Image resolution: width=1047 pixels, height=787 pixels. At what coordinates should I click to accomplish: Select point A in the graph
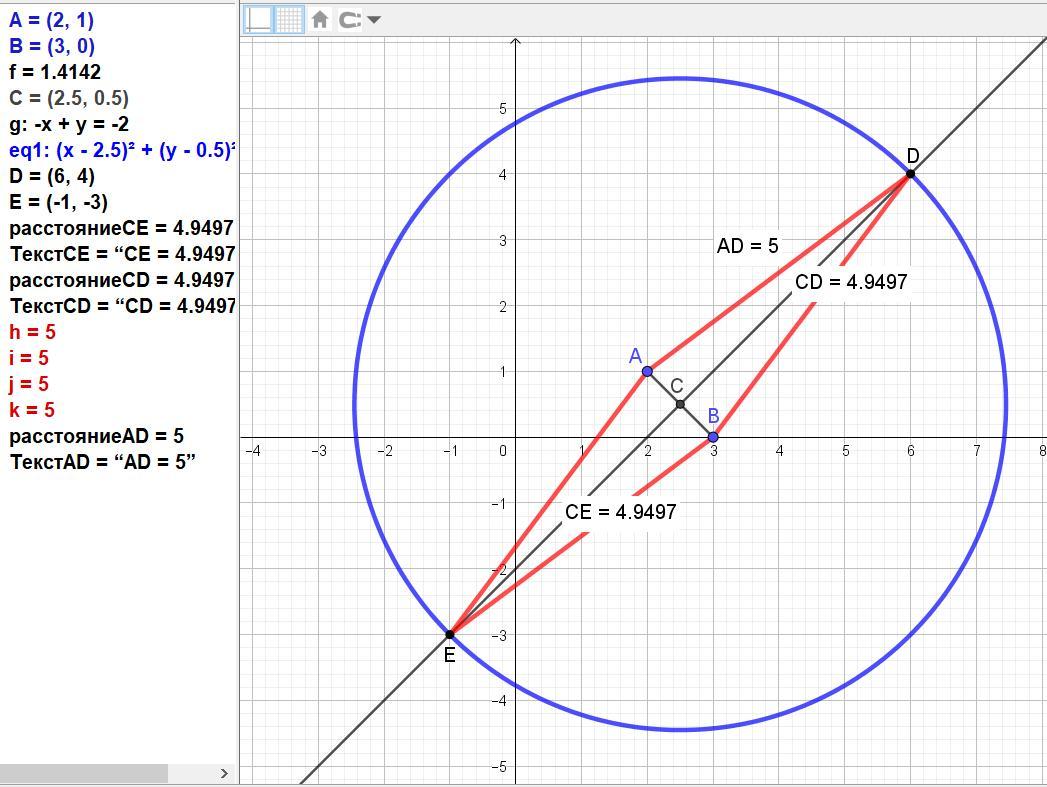coord(647,371)
